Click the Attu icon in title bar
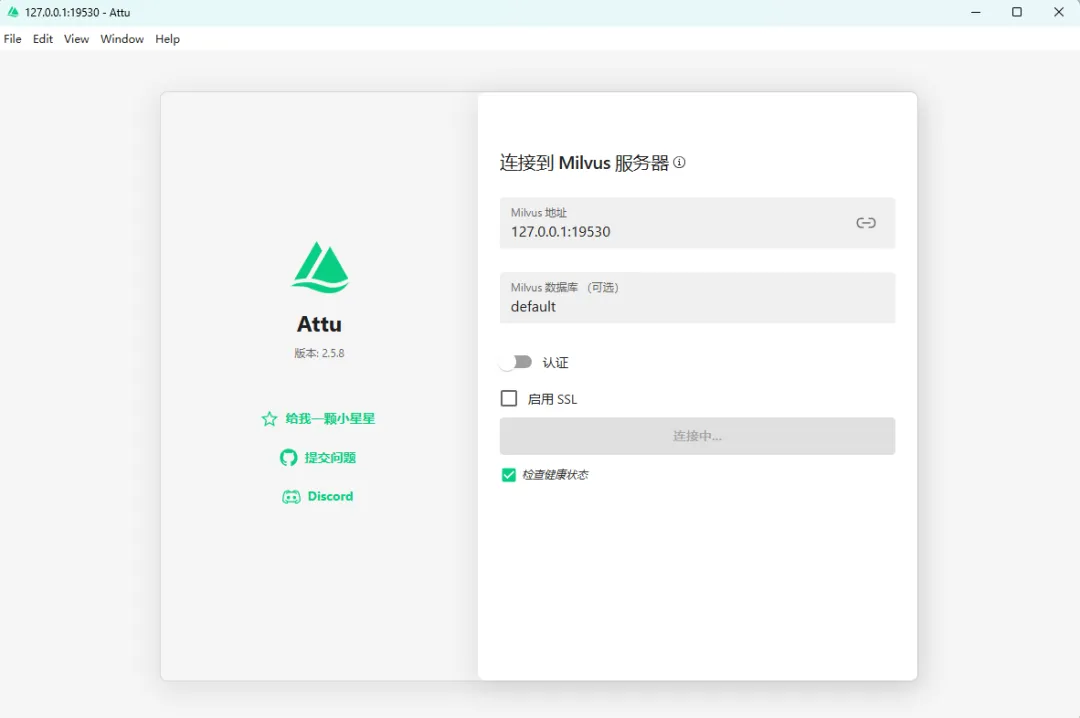This screenshot has height=718, width=1080. 13,12
